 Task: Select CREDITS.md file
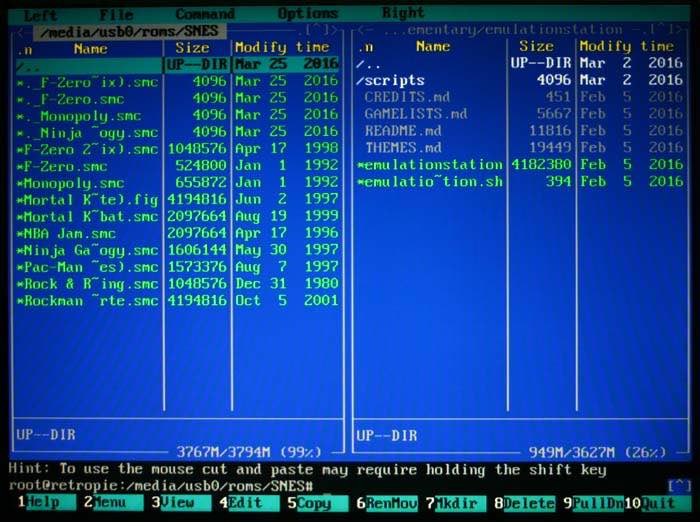tap(520, 97)
